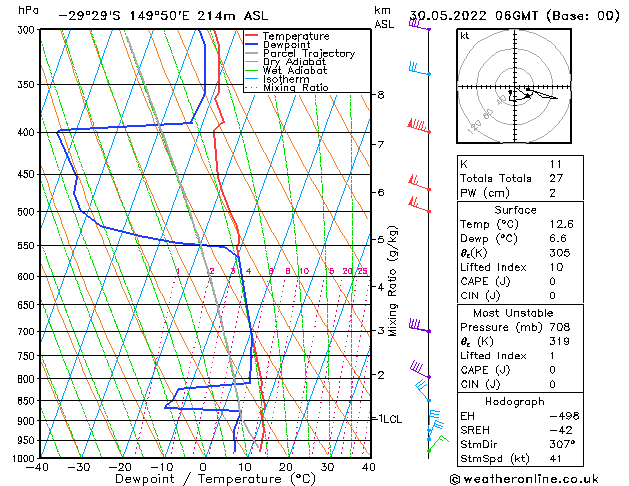This screenshot has width=629, height=486.
Task: Click the 40 temperature axis label
Action: pos(368,467)
